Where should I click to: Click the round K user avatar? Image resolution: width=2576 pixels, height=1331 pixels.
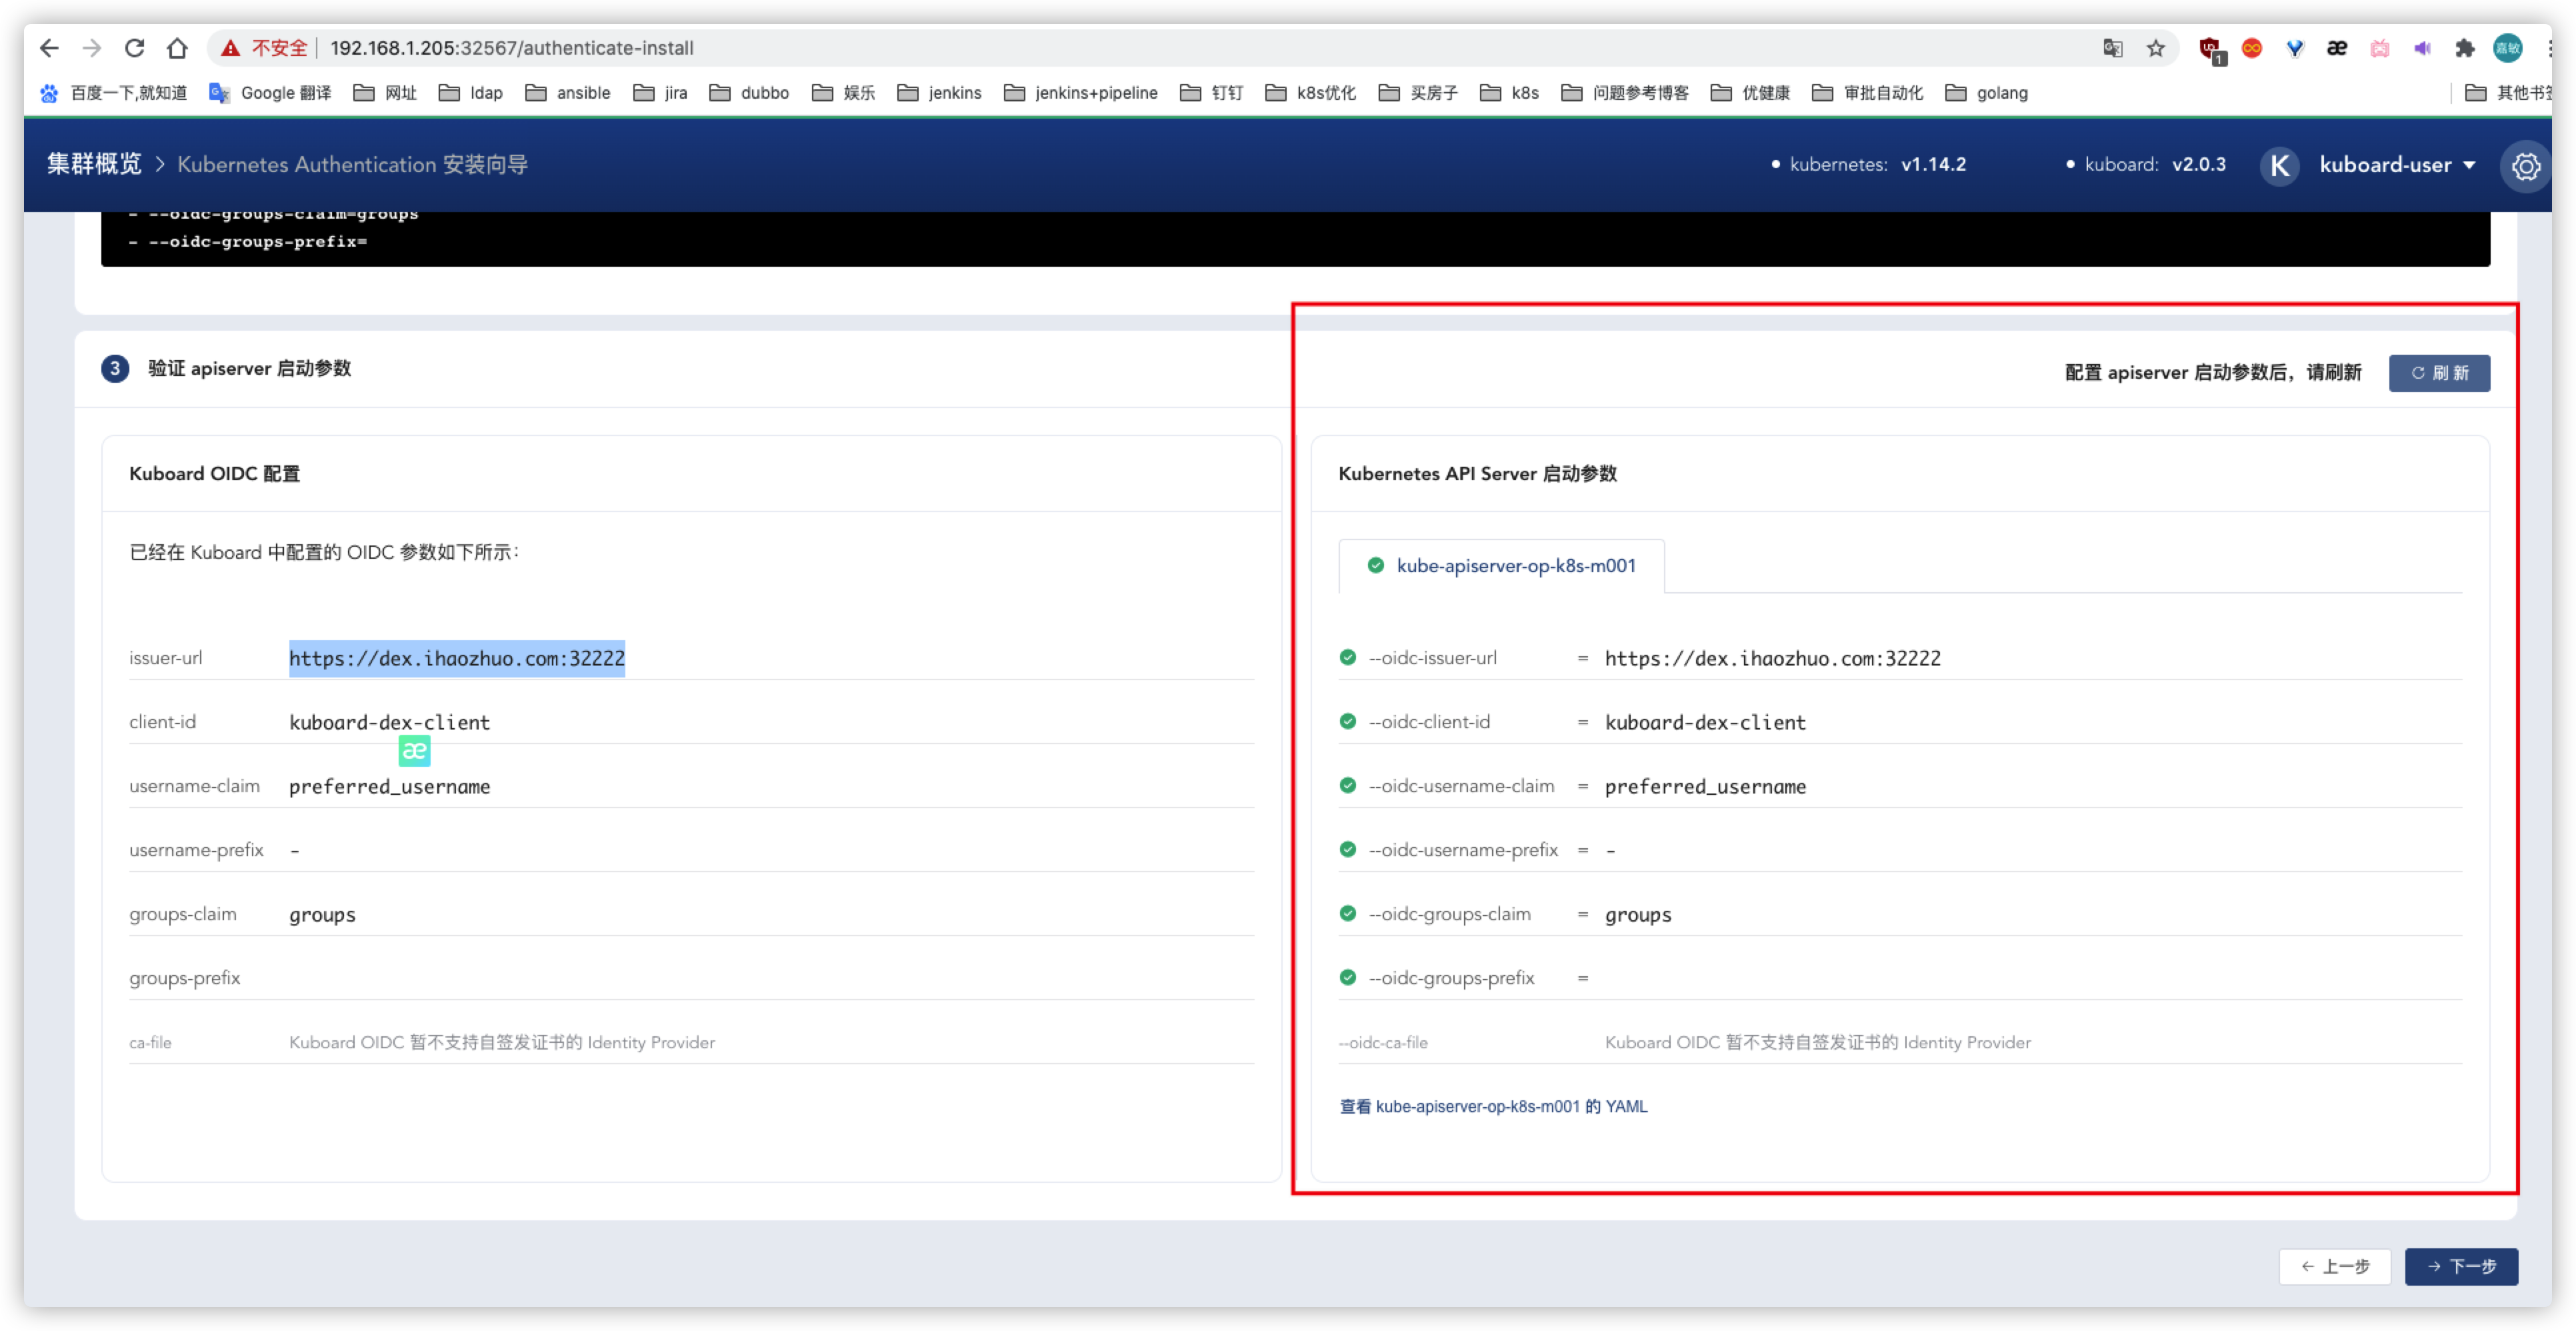(2279, 165)
